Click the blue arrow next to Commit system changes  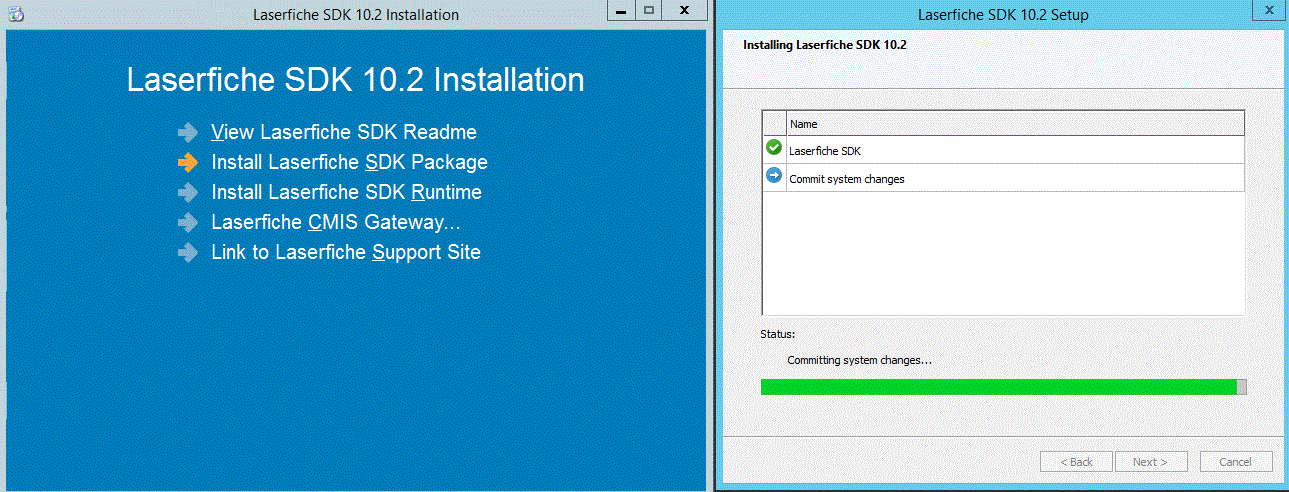pyautogui.click(x=774, y=177)
